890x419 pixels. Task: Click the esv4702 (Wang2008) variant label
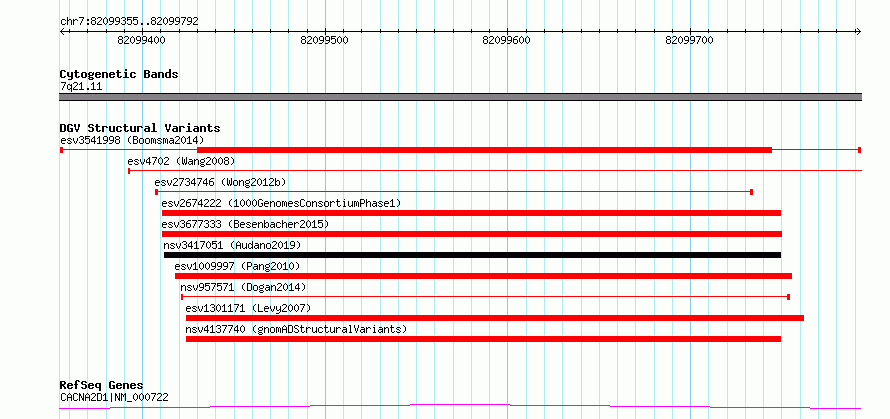click(x=181, y=161)
